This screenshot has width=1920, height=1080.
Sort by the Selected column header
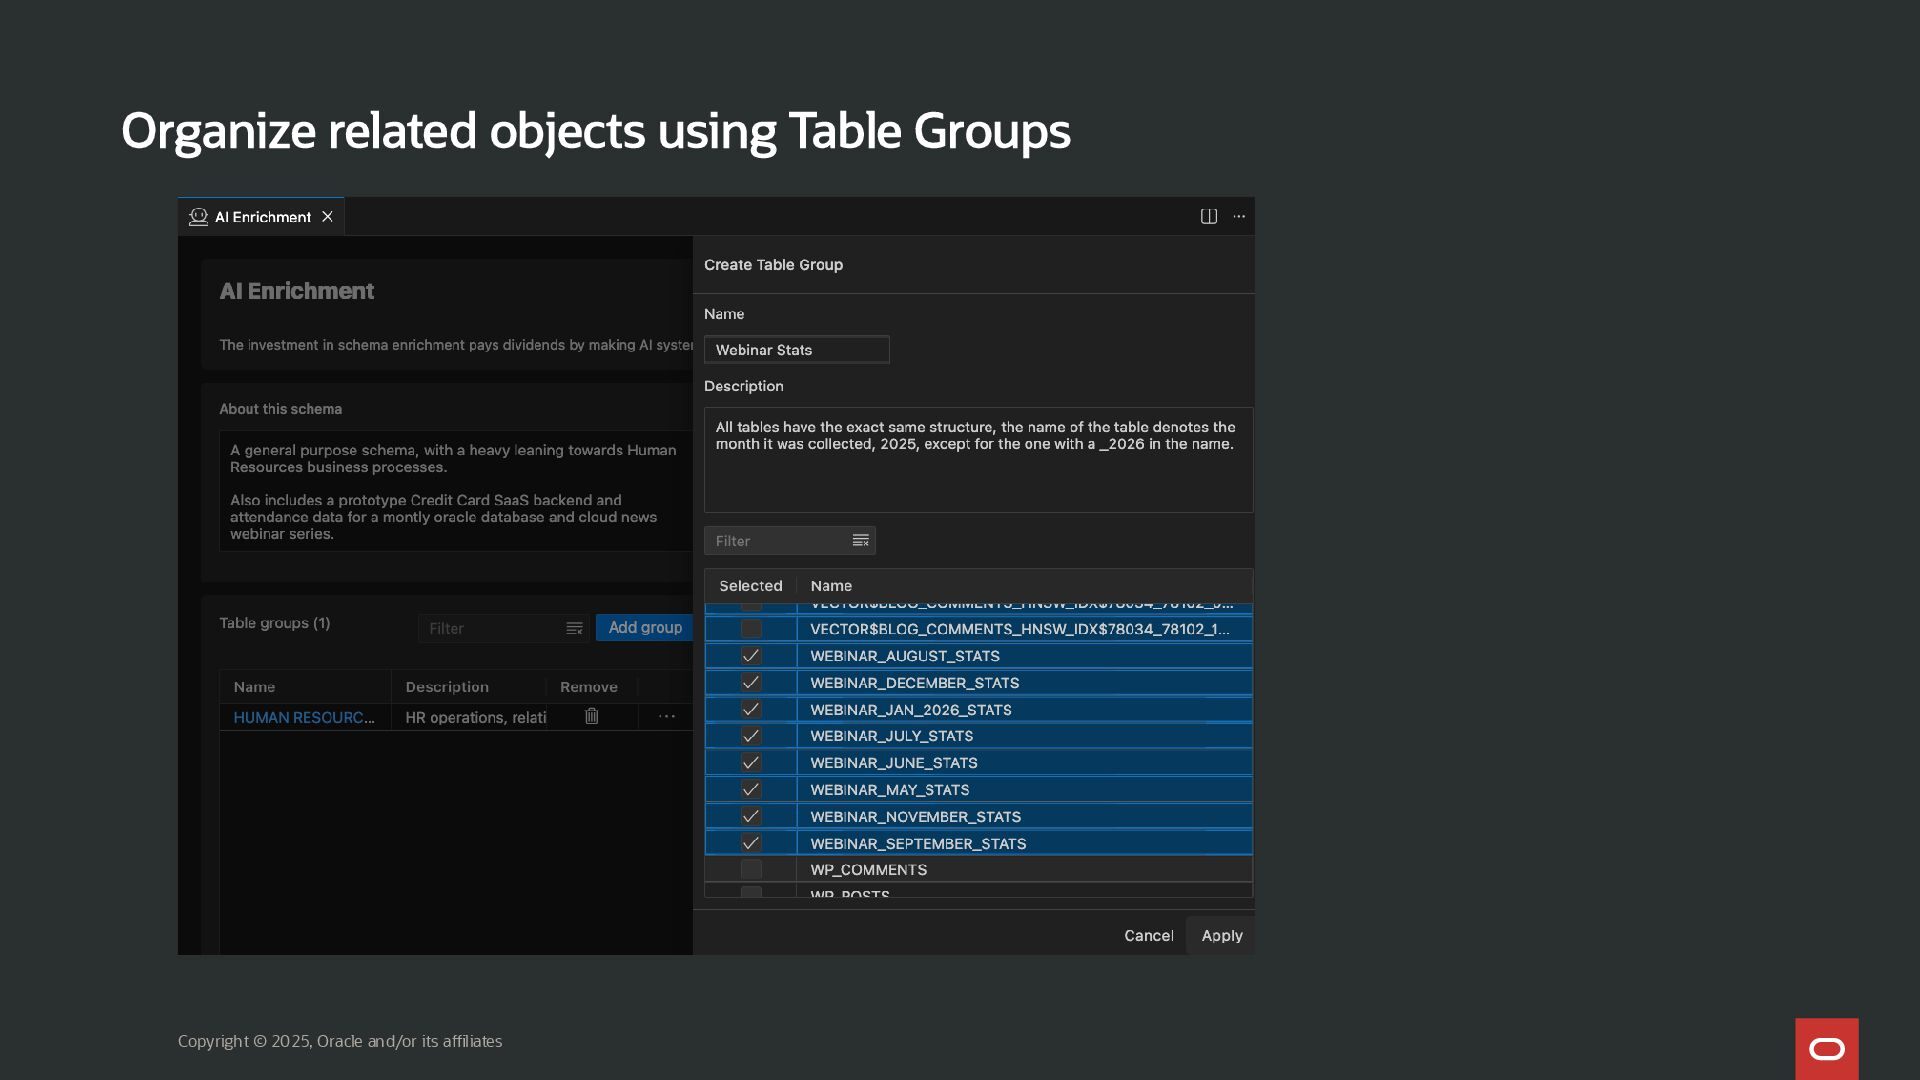click(x=750, y=586)
